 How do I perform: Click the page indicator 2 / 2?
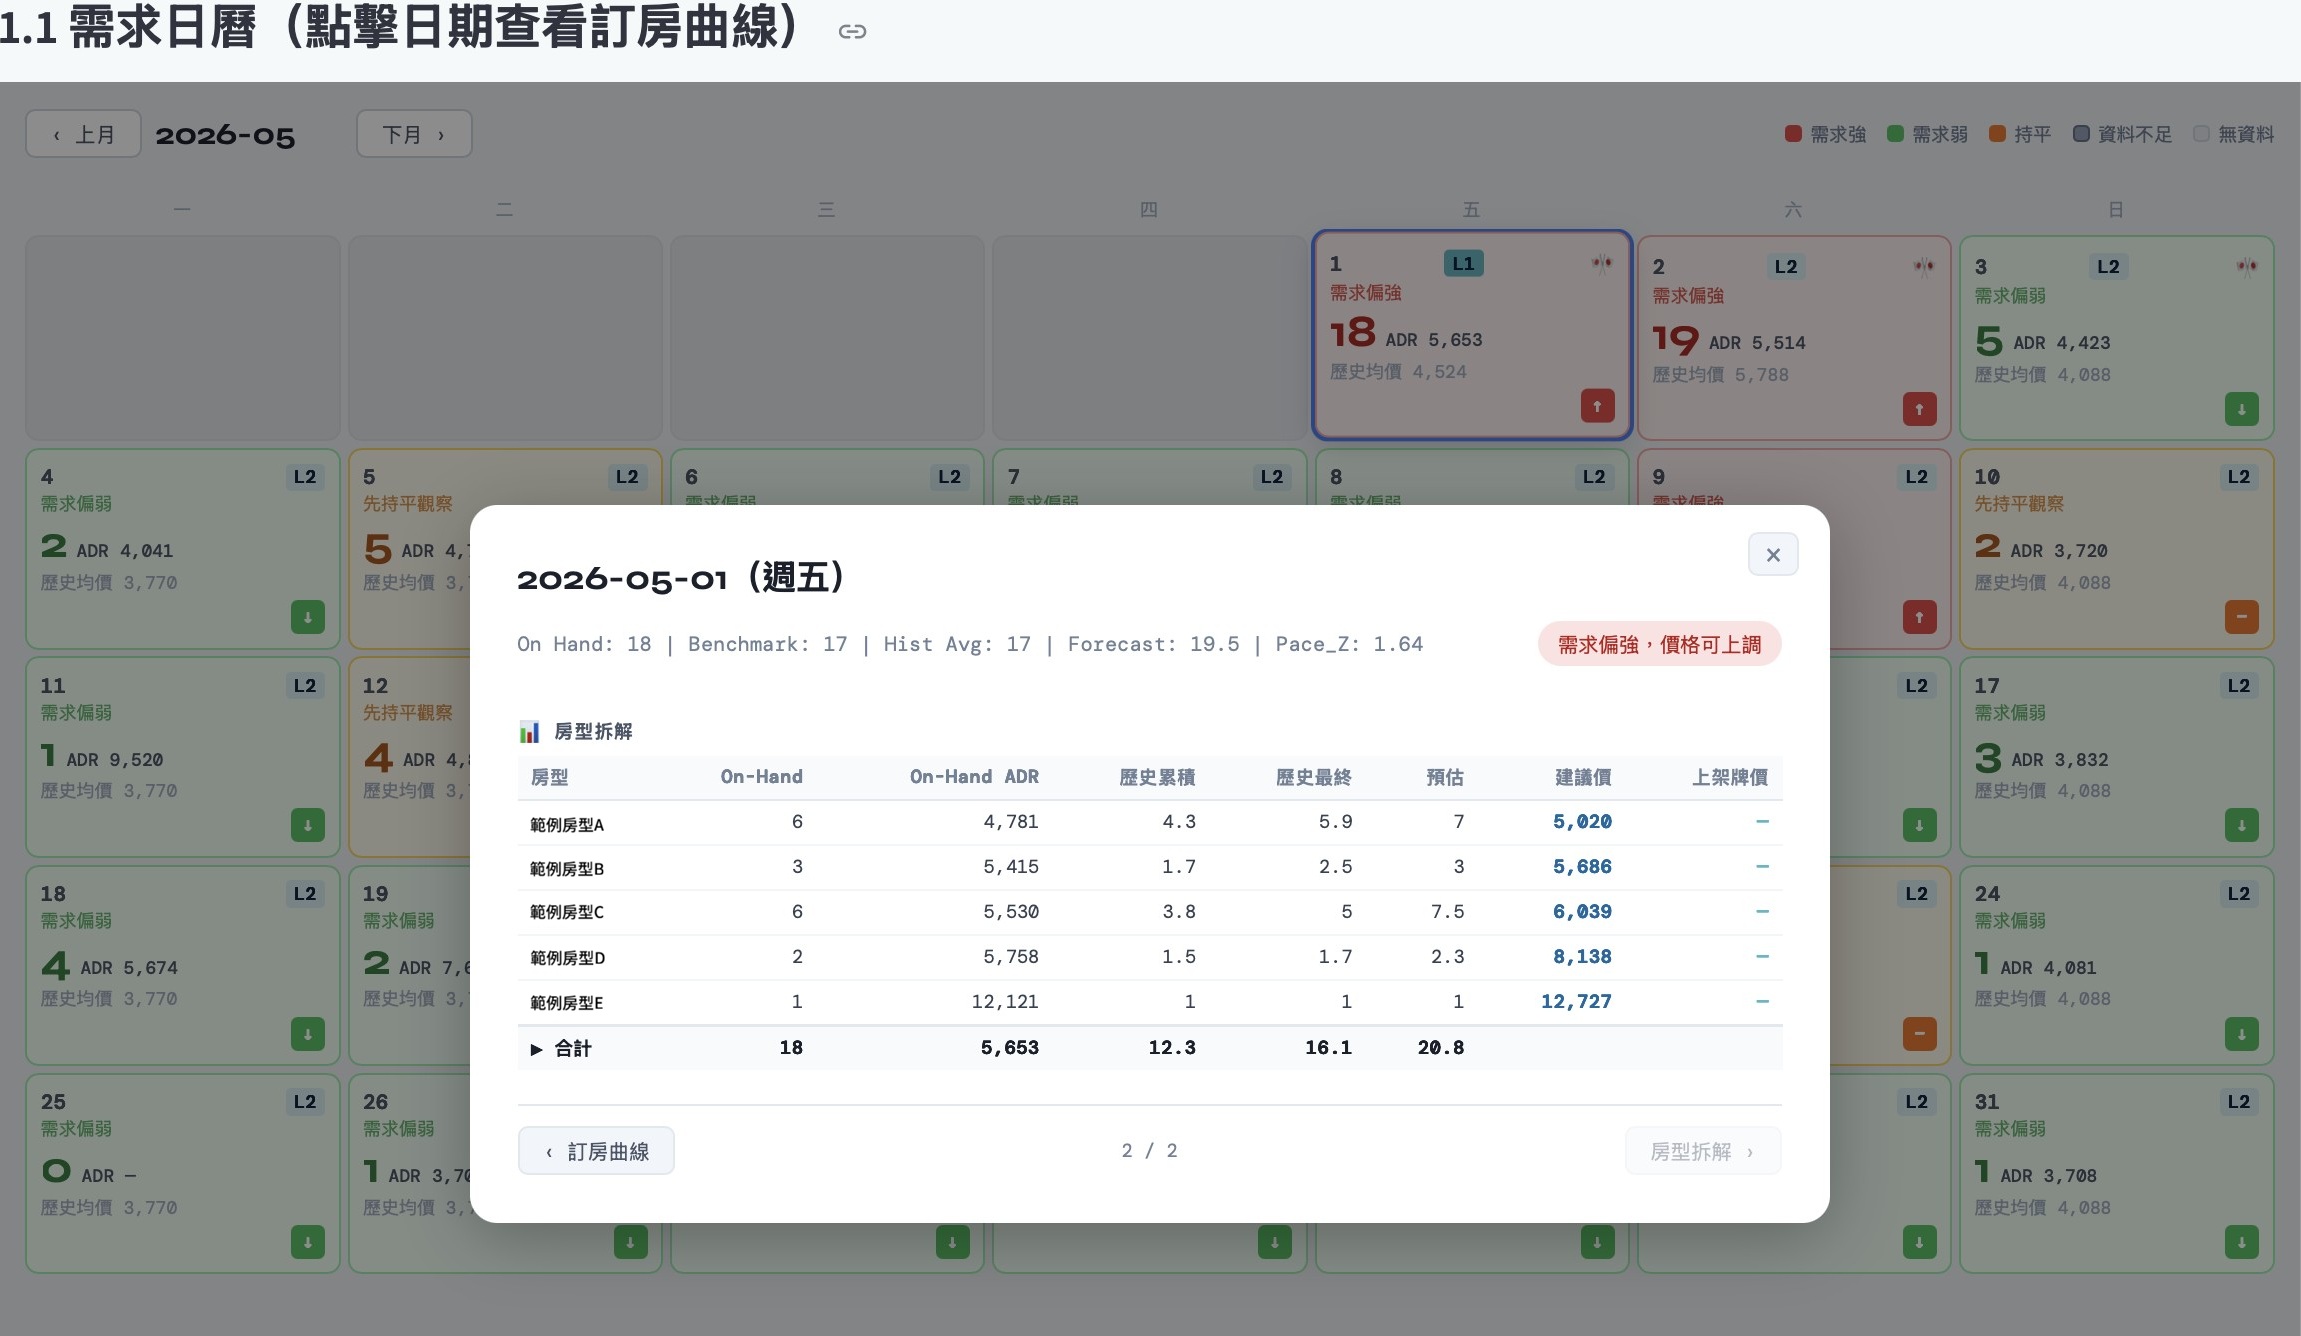[x=1149, y=1151]
